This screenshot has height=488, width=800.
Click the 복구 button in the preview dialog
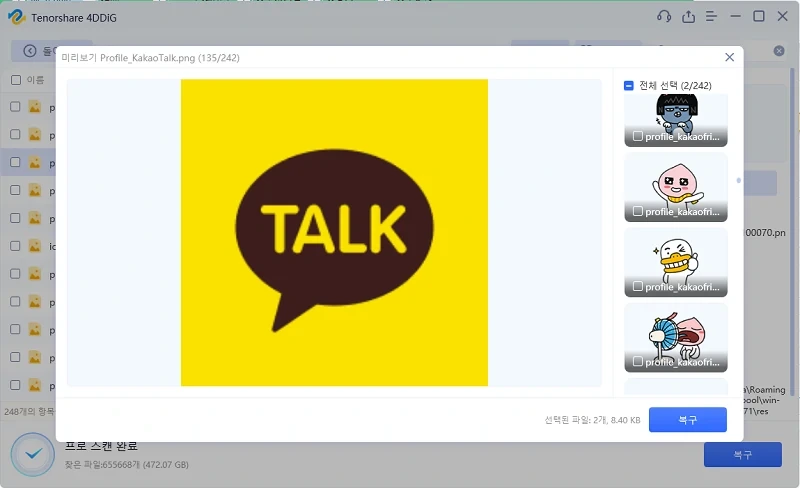(x=687, y=420)
